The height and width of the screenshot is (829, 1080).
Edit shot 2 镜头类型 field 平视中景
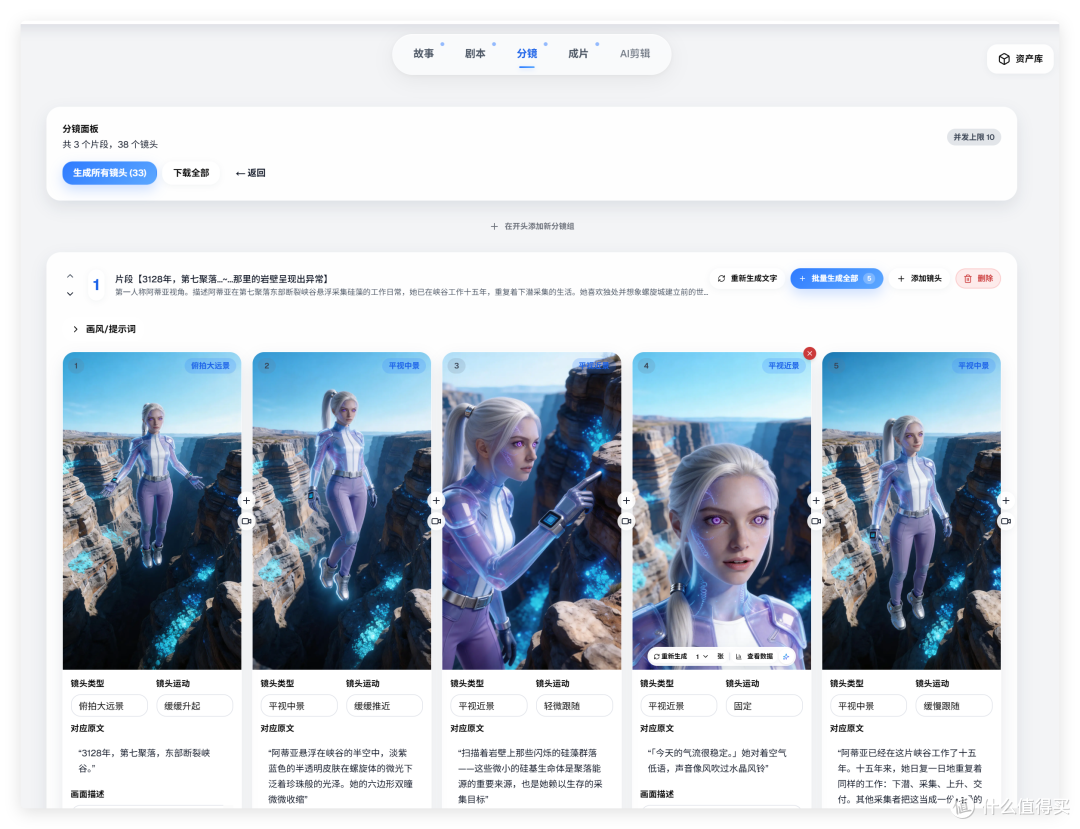coord(299,706)
